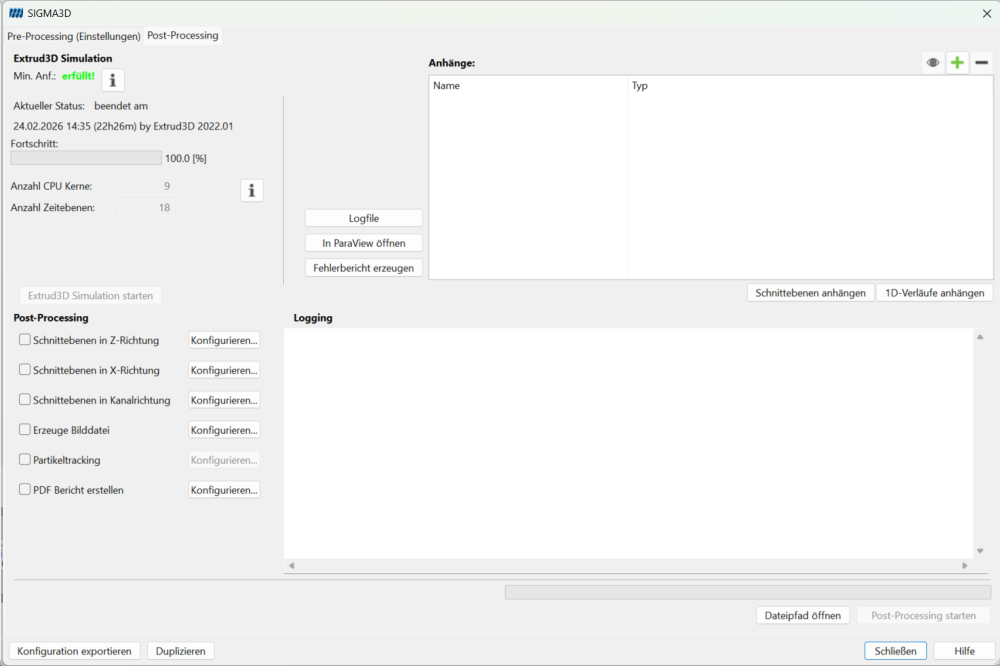This screenshot has height=666, width=1000.
Task: Enable Schnittebenen in X-Richtung checkbox
Action: point(25,369)
